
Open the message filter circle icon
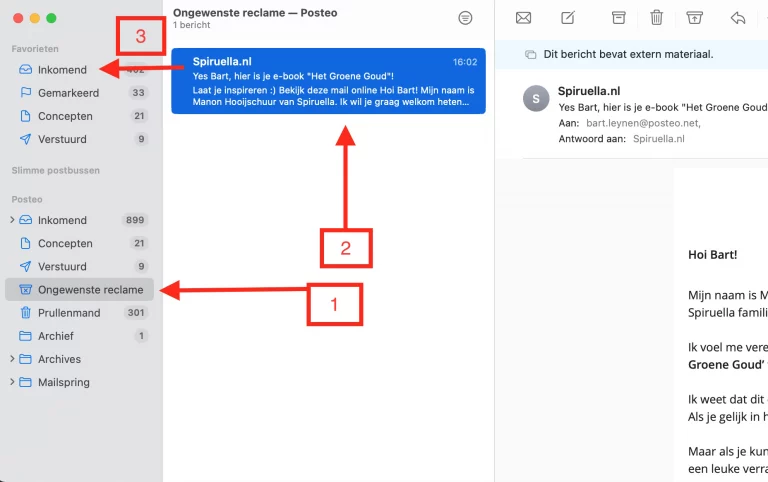pyautogui.click(x=465, y=18)
